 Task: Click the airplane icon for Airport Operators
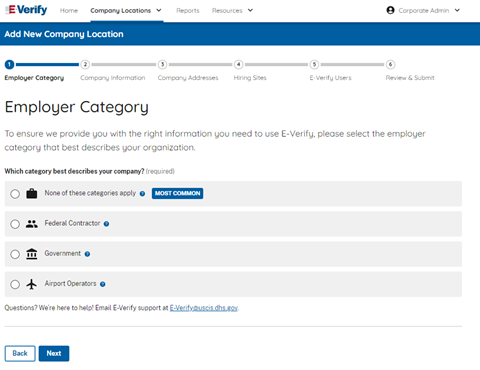click(x=32, y=284)
